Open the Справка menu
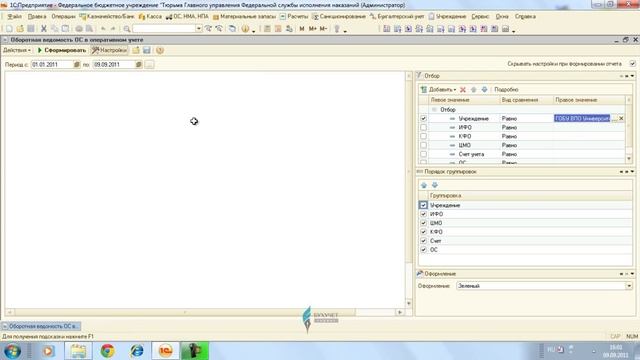Screen dimensions: 640x360 pos(525,17)
